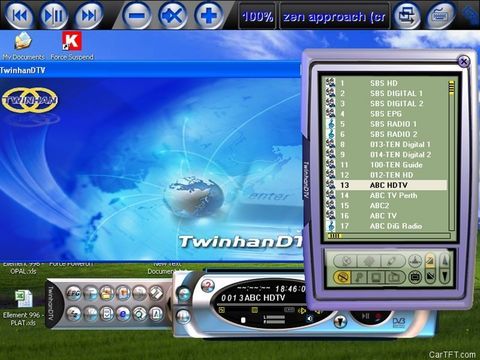Select highlighted channel 13 ABC HDTV

click(x=386, y=185)
